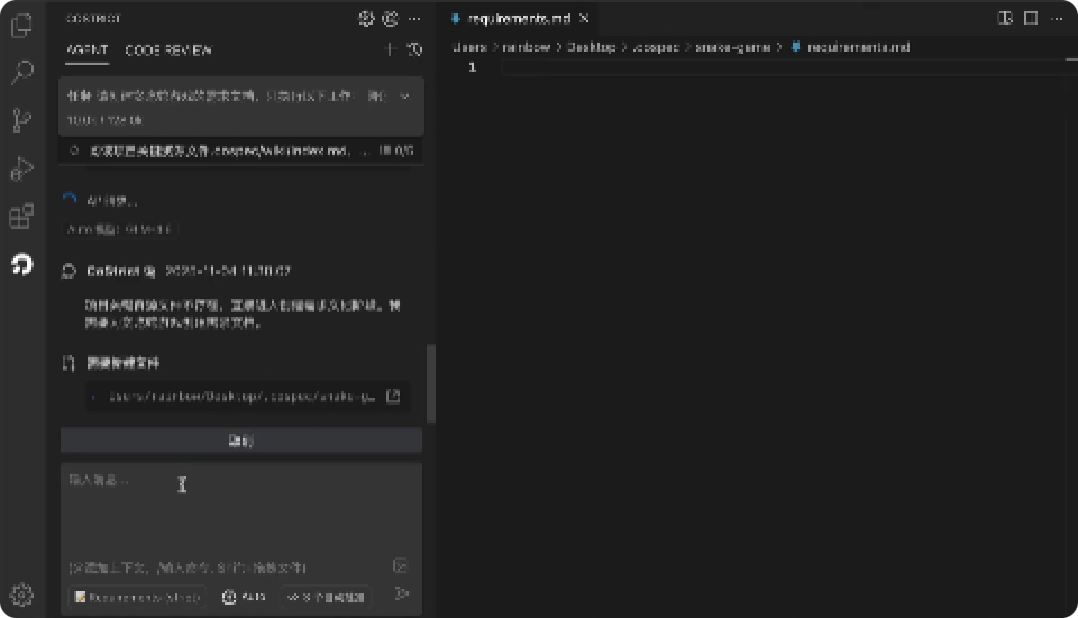
Task: Click 'rainbow' in breadcrumb path
Action: pos(527,47)
